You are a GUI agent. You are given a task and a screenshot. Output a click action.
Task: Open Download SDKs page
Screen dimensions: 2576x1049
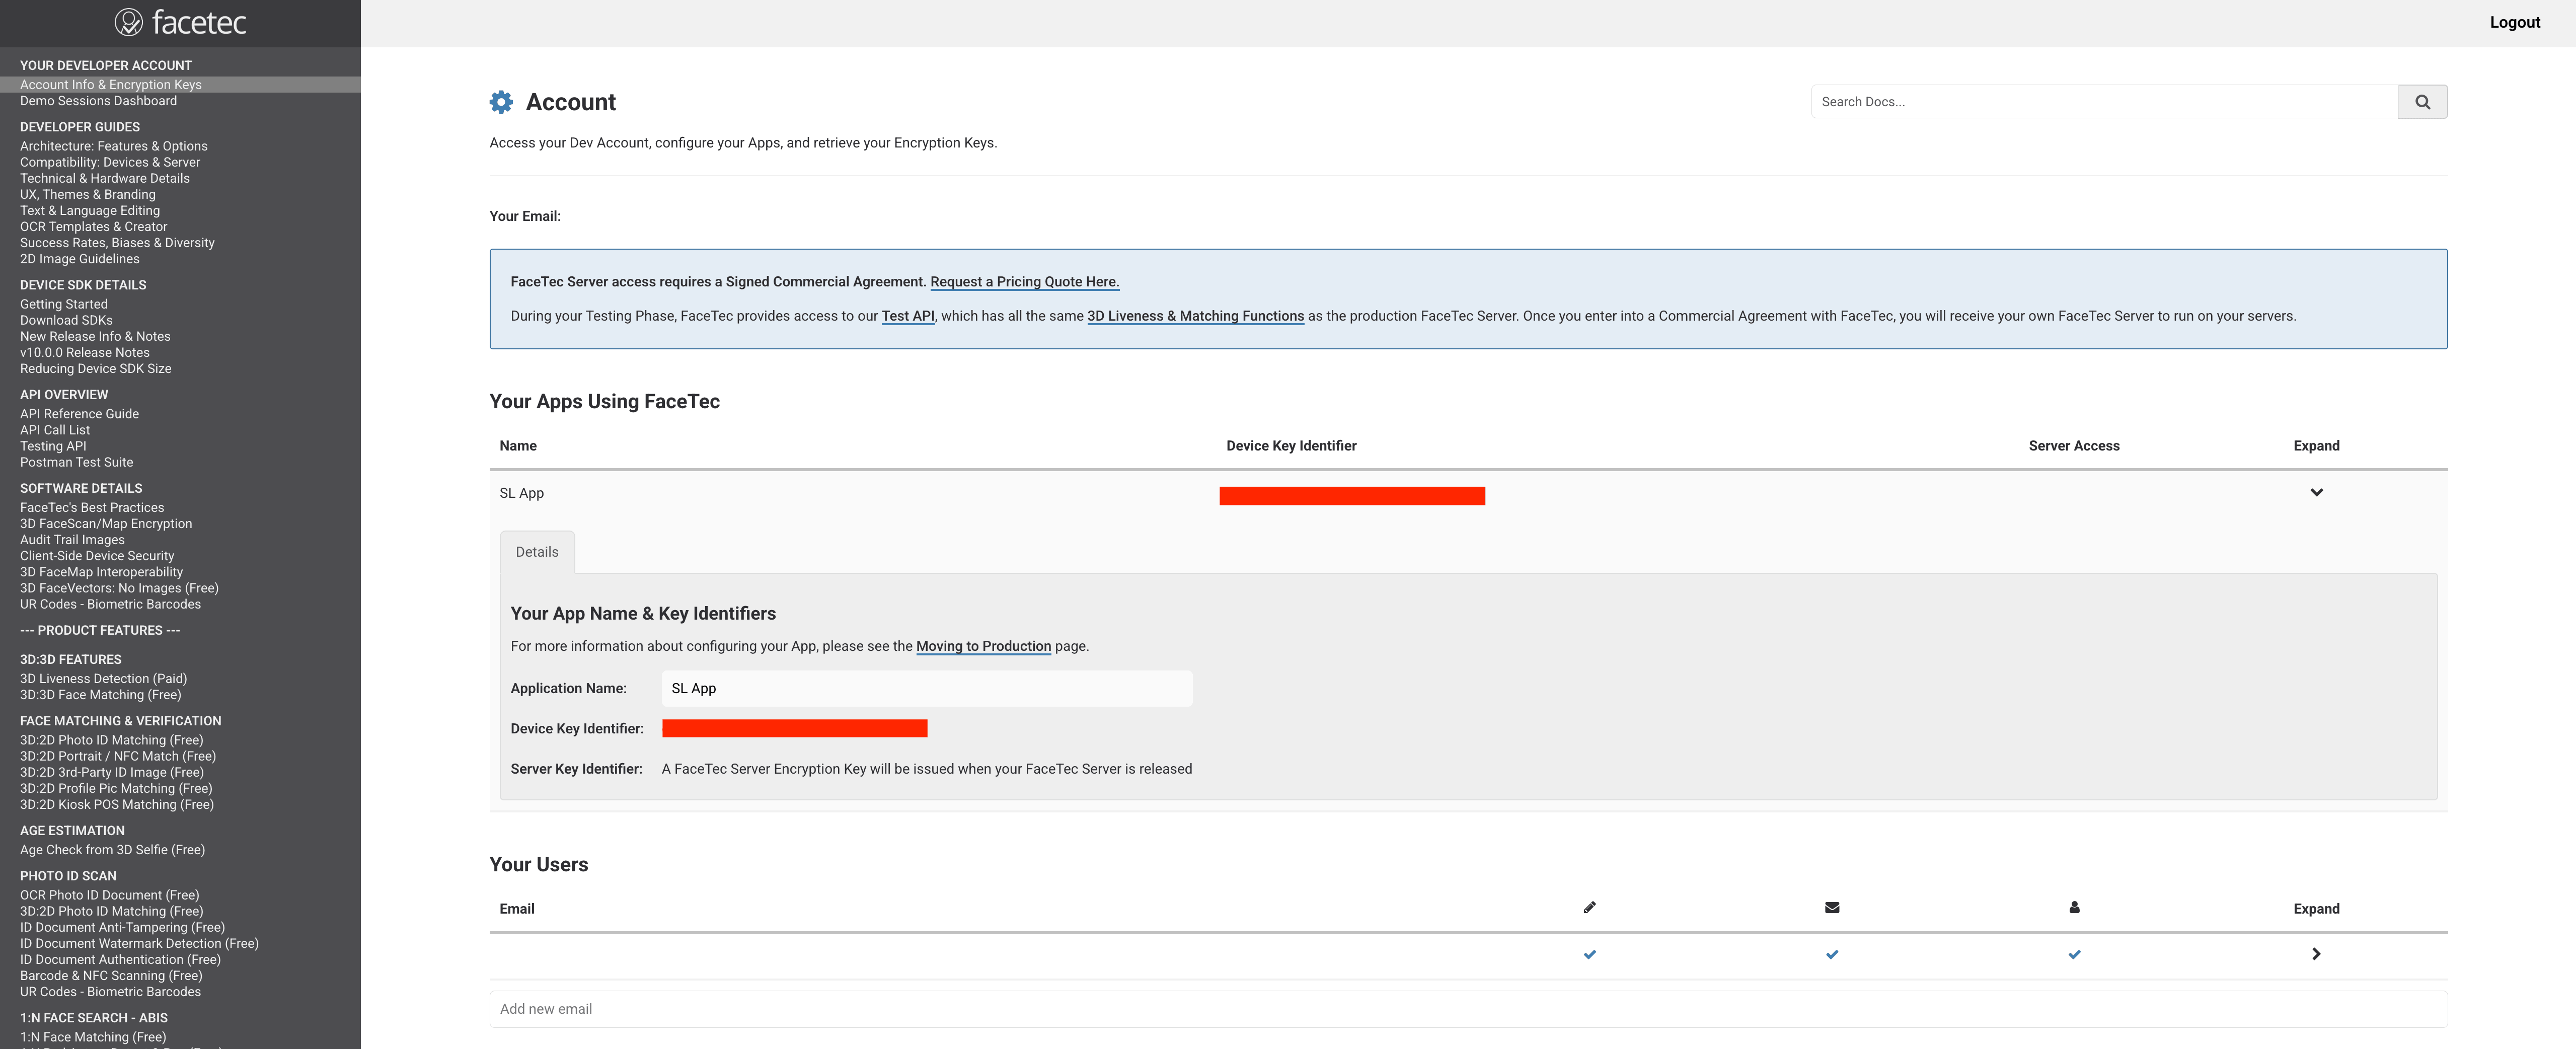(x=66, y=320)
